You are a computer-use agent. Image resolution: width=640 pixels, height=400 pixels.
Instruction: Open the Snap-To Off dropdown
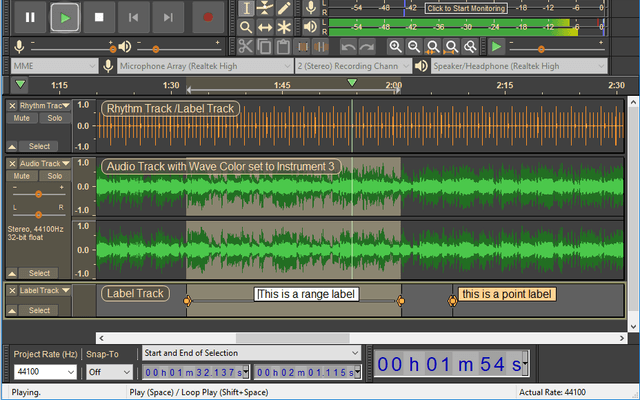pyautogui.click(x=109, y=372)
